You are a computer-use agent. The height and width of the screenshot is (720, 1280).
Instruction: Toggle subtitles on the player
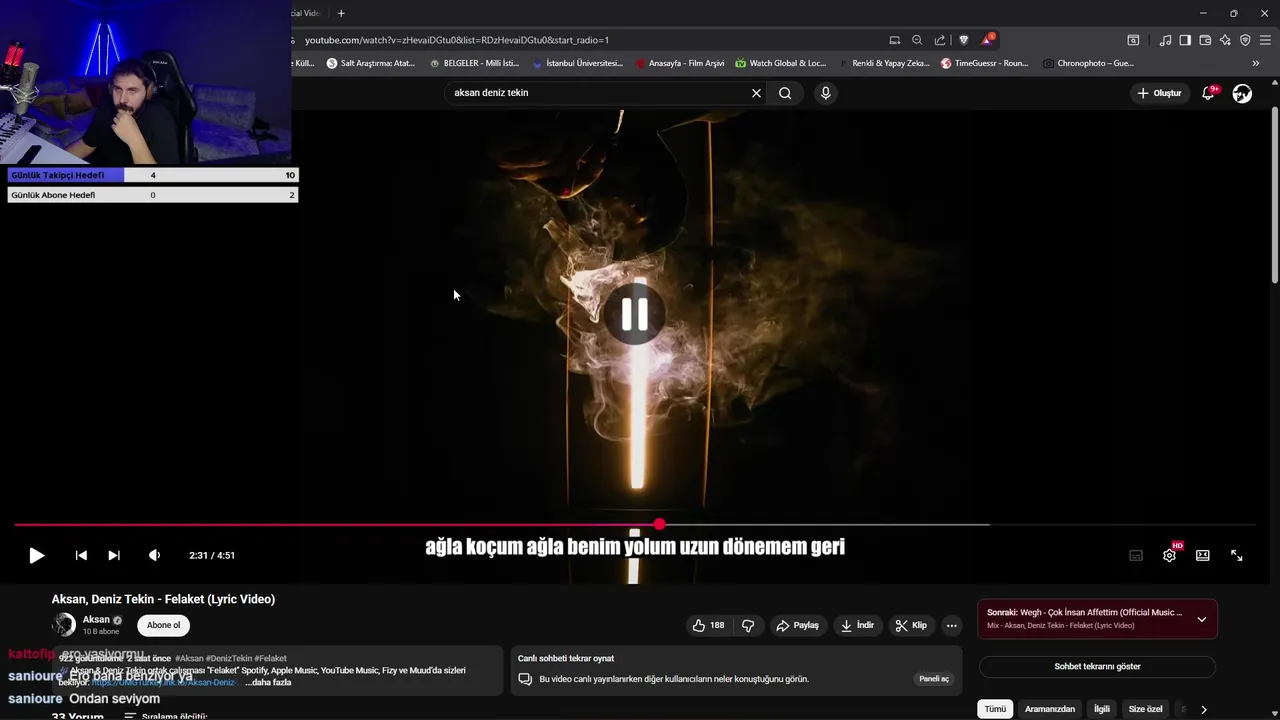click(1136, 555)
